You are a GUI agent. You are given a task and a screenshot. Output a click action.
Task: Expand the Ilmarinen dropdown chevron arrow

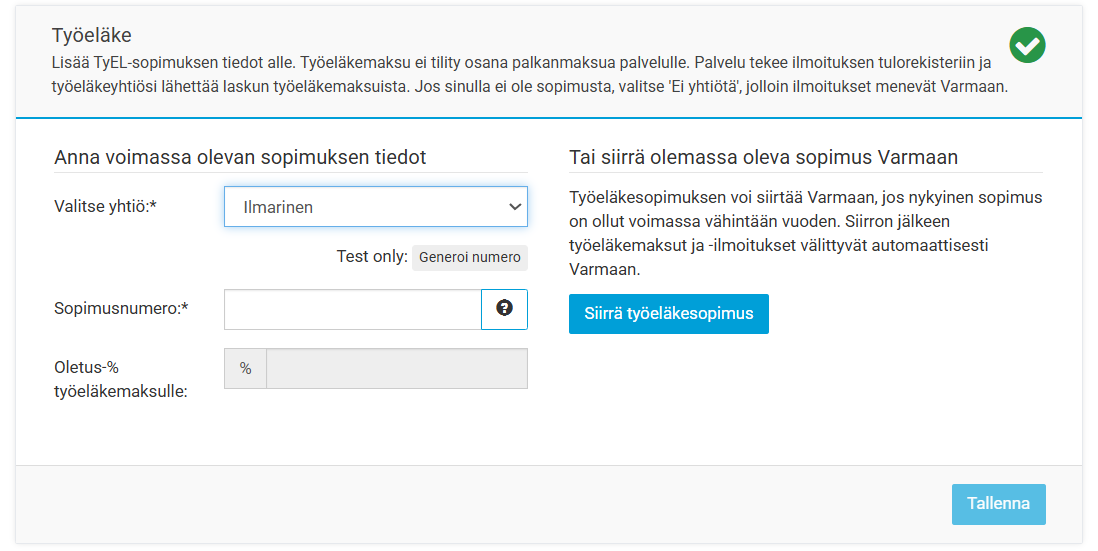(515, 207)
